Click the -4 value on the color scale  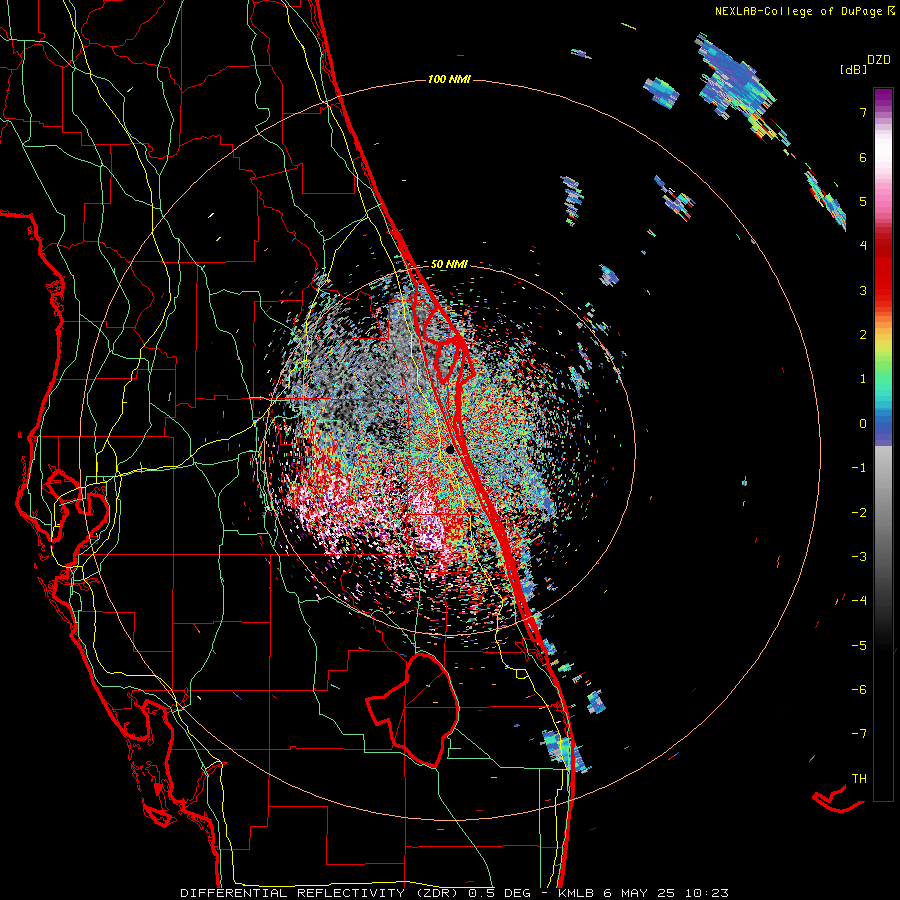coord(859,601)
